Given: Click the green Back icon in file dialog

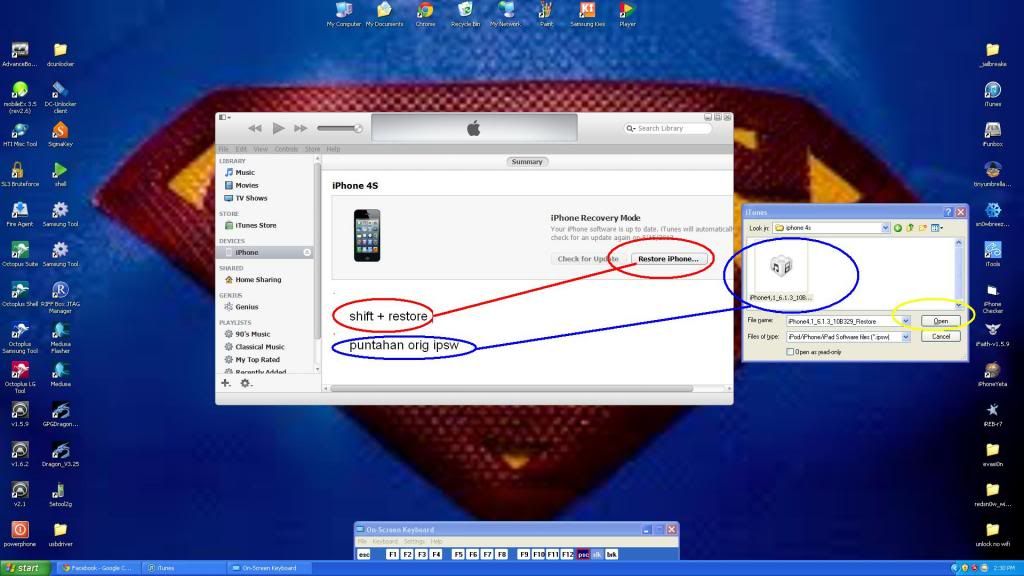Looking at the screenshot, I should point(898,228).
